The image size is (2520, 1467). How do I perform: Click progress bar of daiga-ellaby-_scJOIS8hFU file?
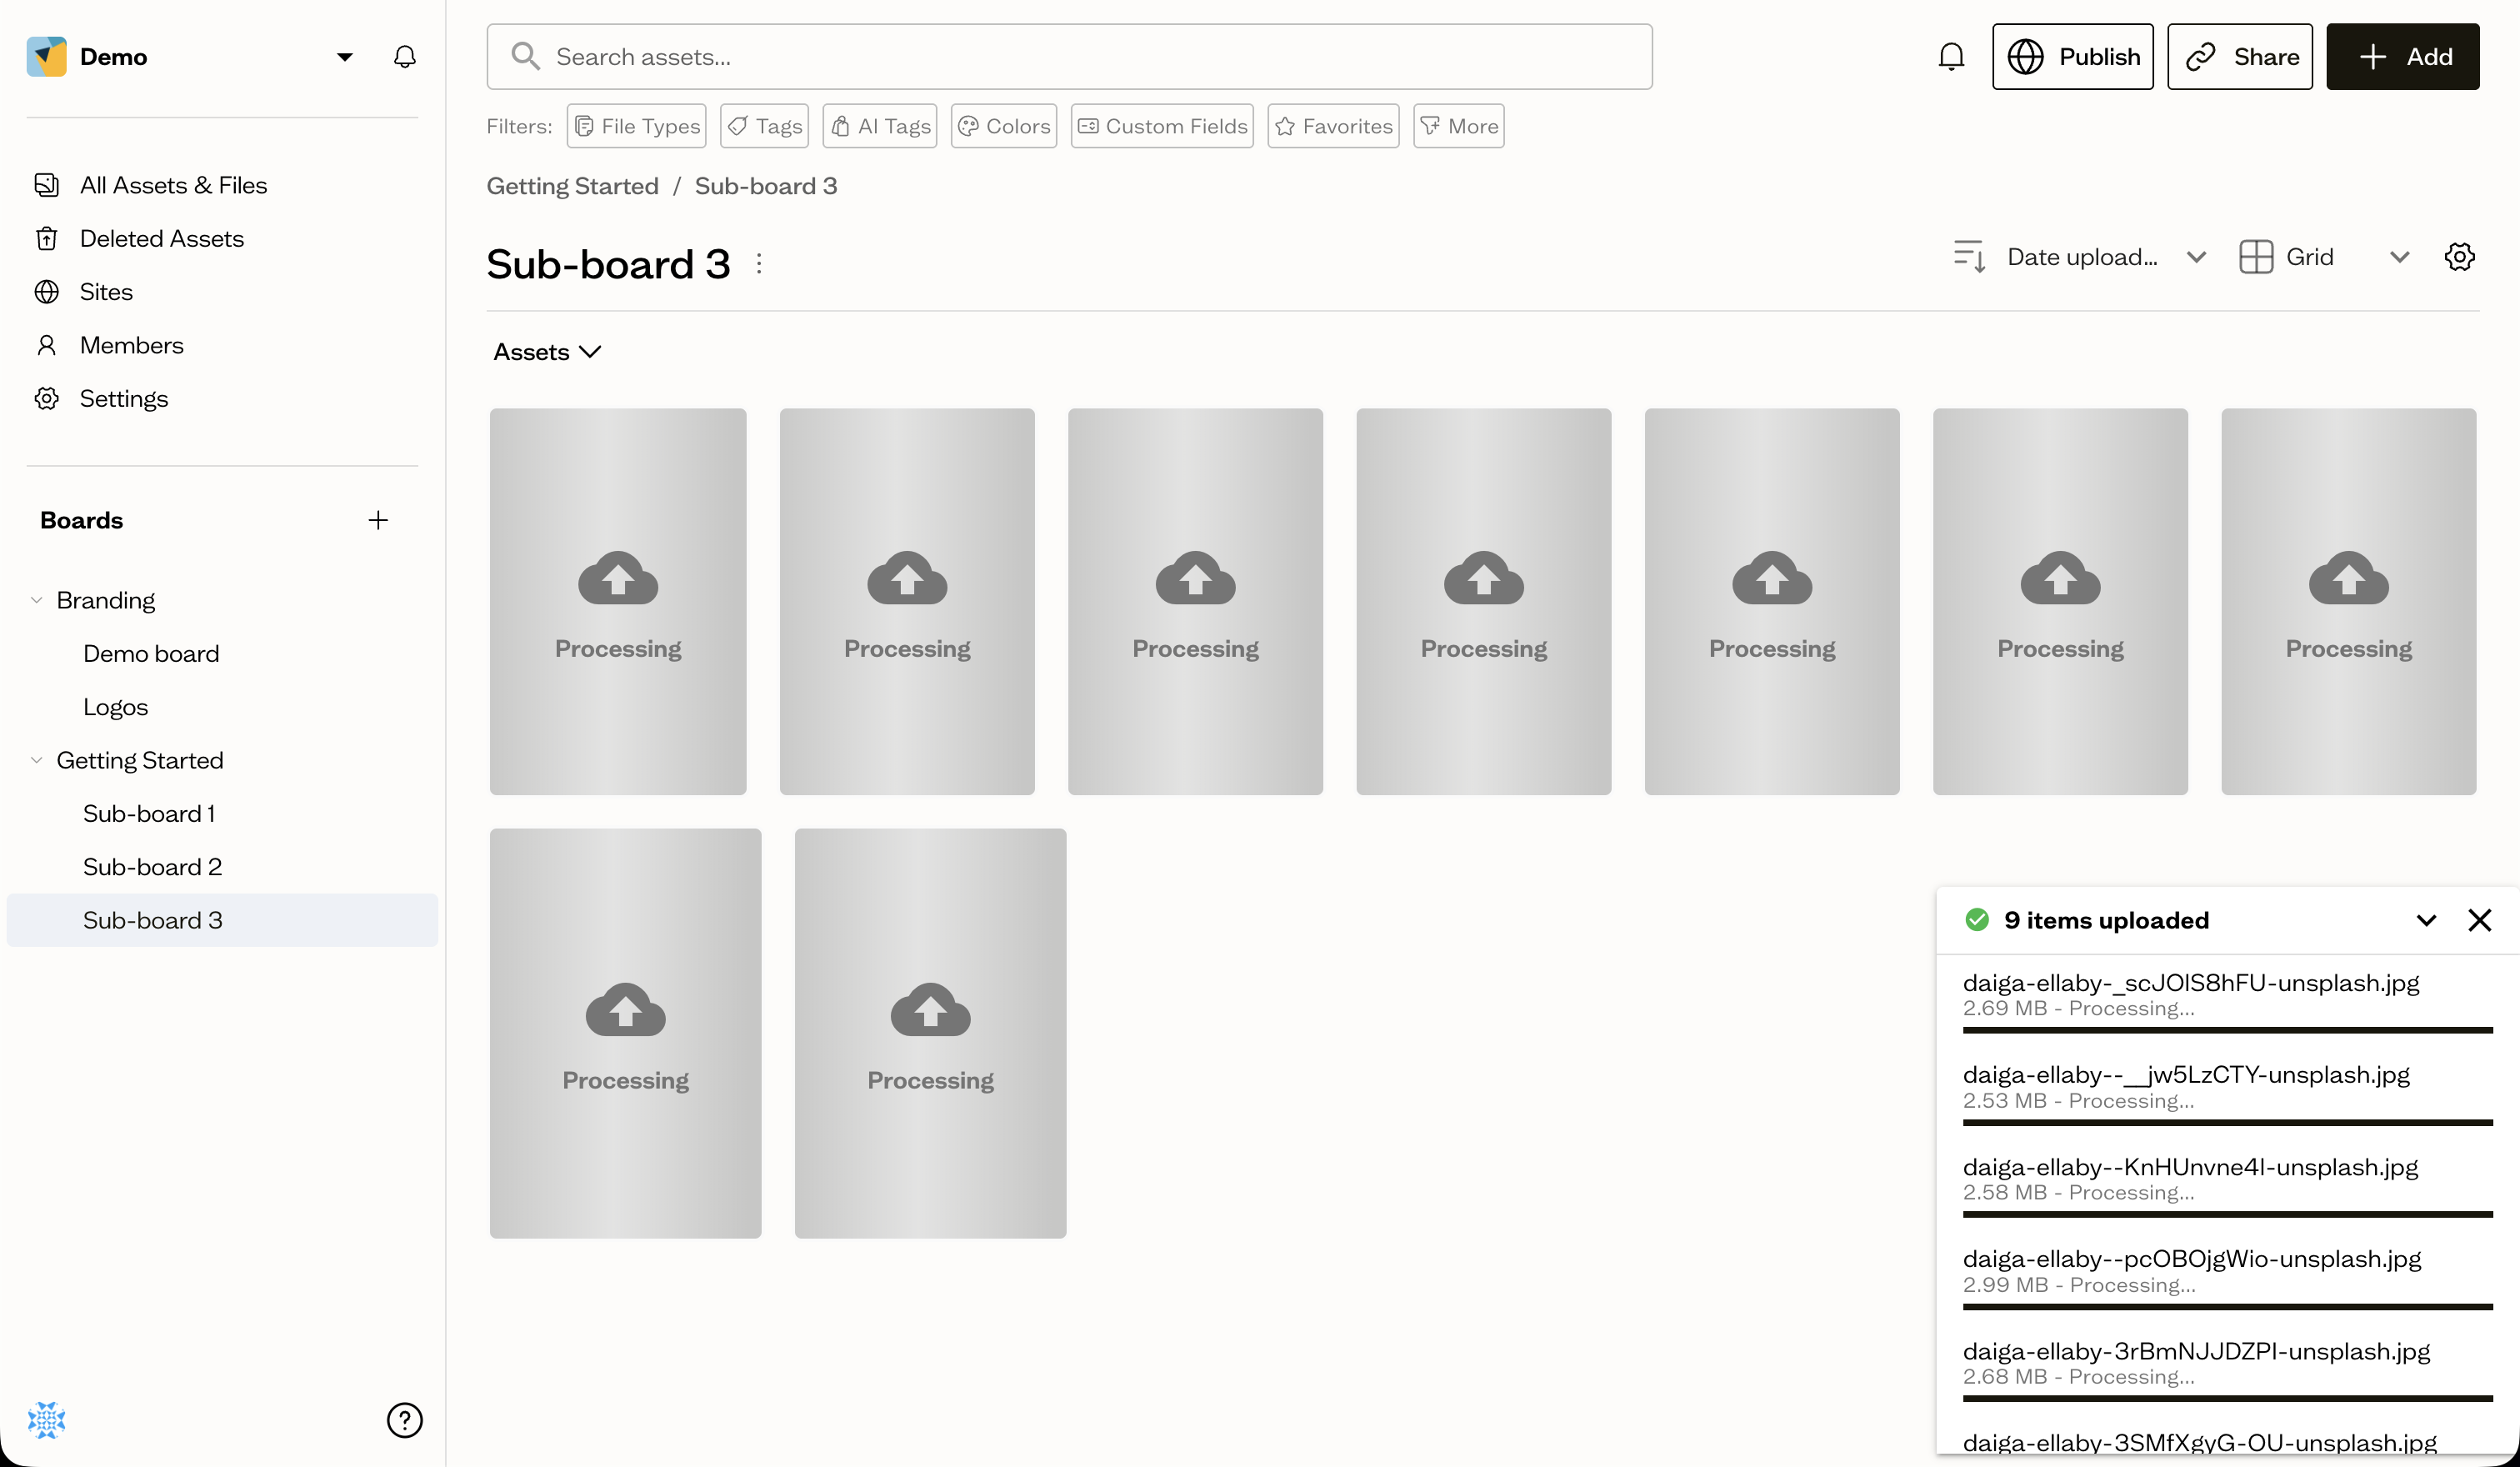[x=2227, y=1031]
